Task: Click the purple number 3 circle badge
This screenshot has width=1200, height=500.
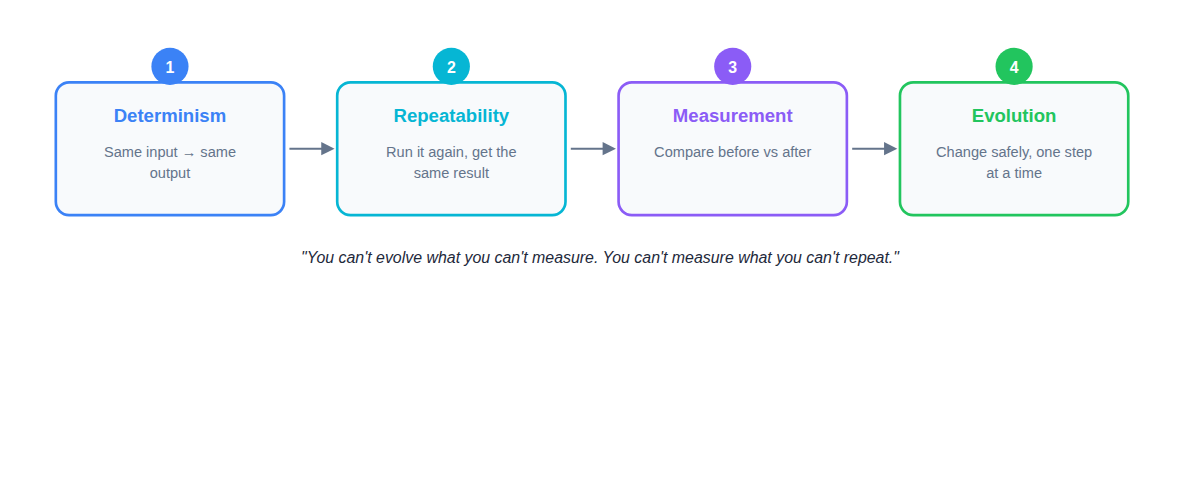Action: 732,67
